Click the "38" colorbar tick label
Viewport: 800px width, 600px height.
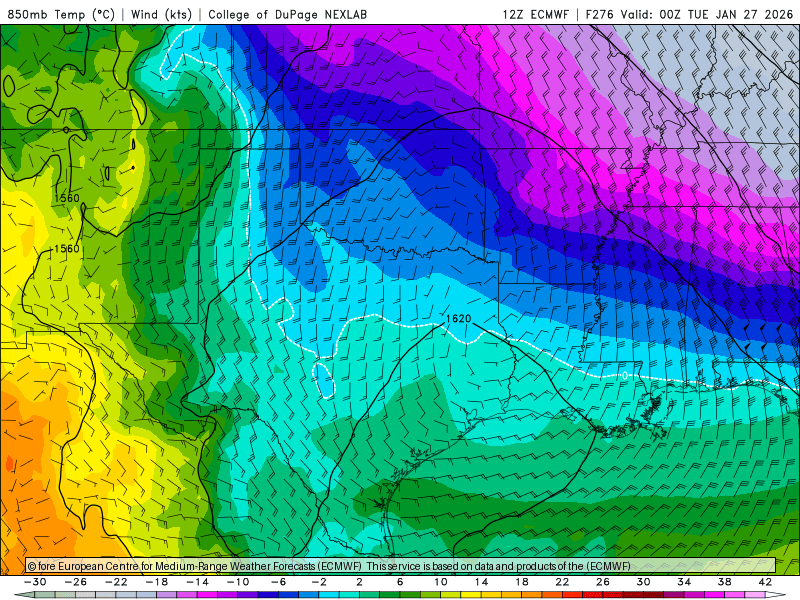(x=724, y=582)
